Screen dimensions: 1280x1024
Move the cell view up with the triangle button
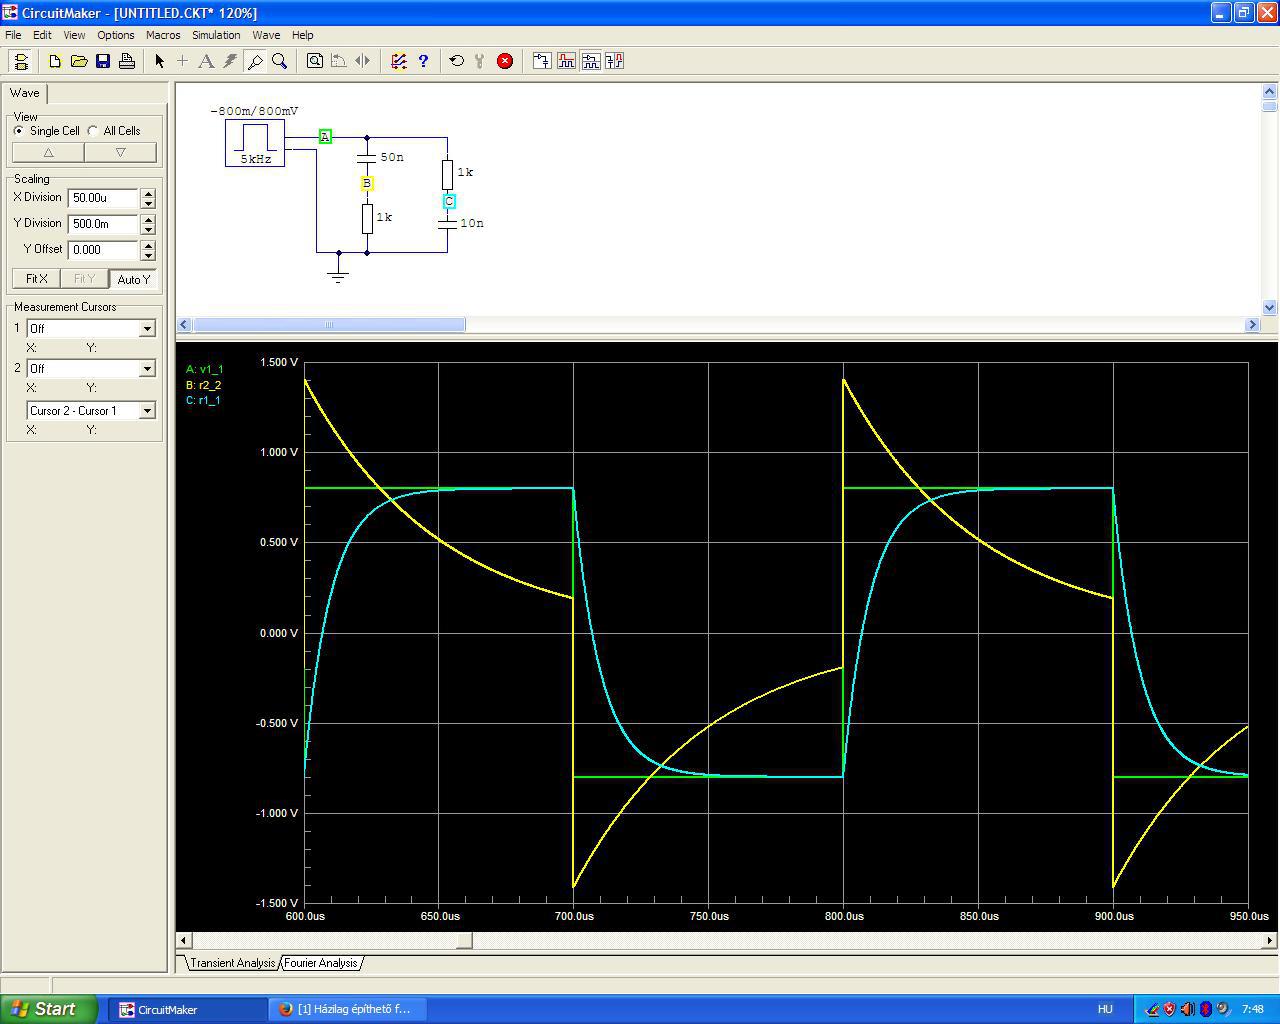click(x=48, y=152)
